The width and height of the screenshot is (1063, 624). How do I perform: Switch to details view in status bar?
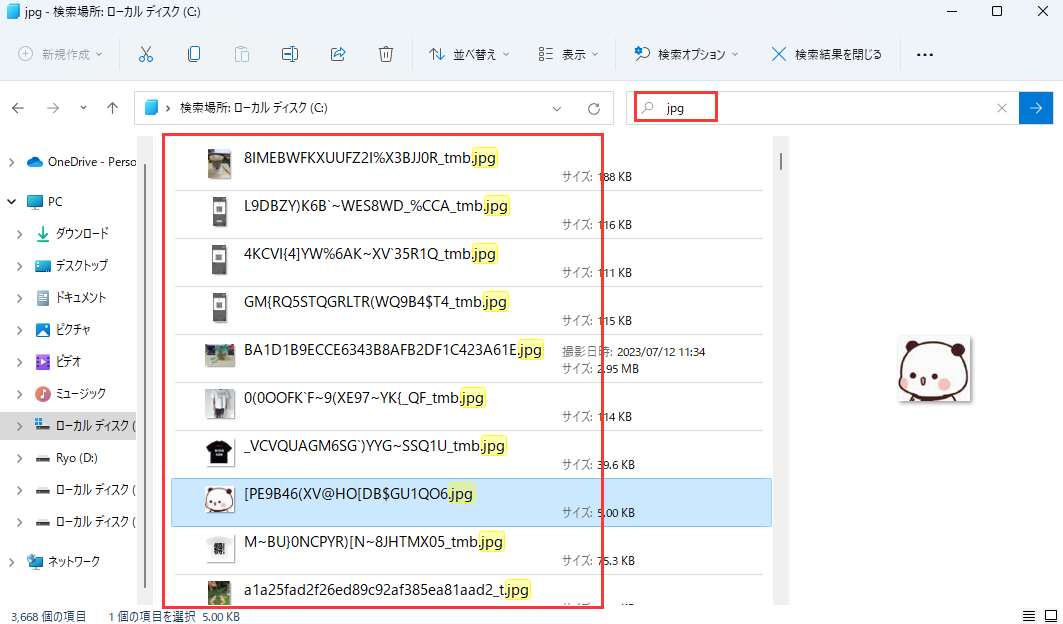[x=1028, y=615]
